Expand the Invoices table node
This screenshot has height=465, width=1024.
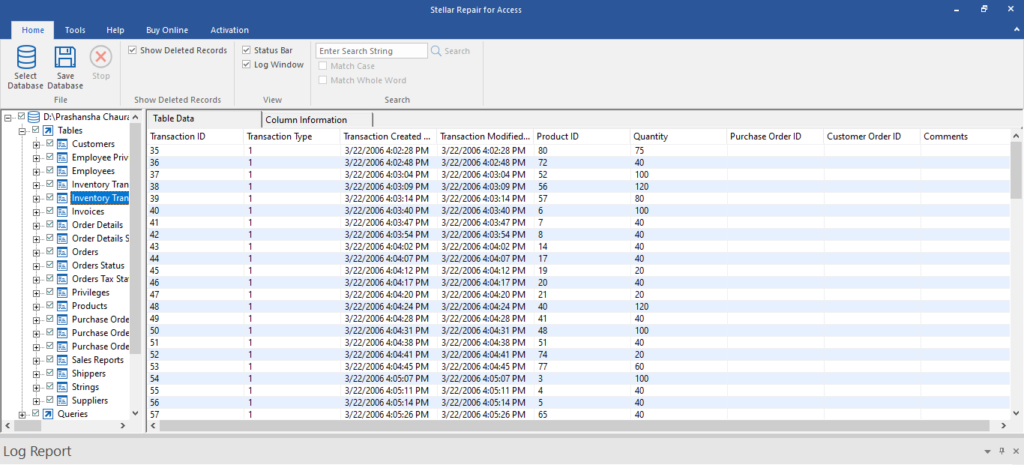(x=36, y=212)
